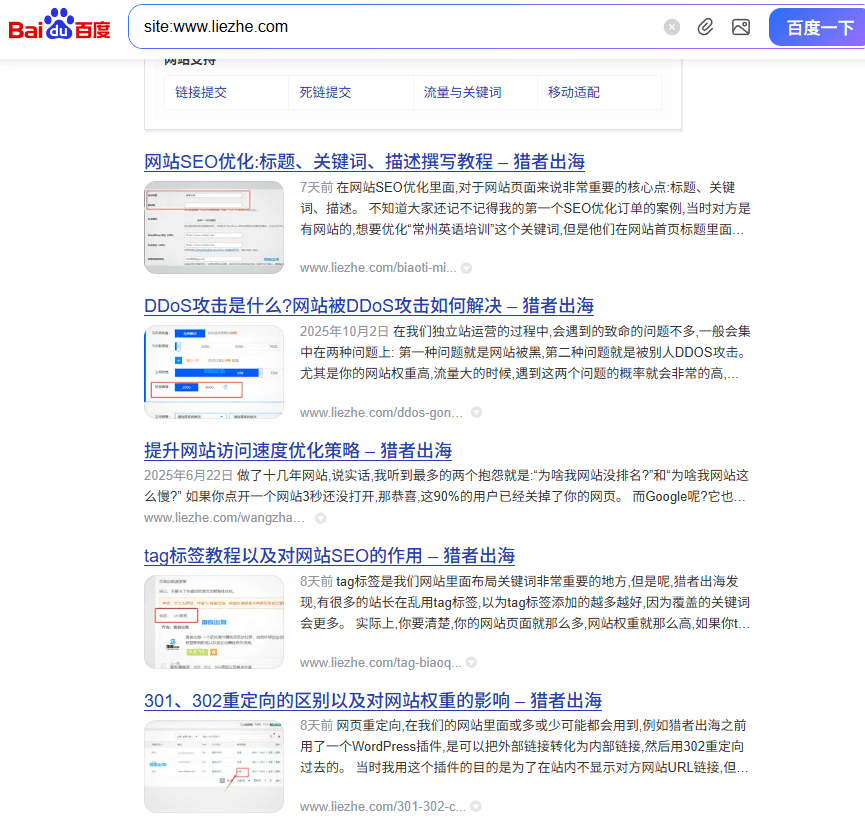Expand dropdown next to liezhe.com/ddos-gon URL
865x828 pixels.
(476, 412)
